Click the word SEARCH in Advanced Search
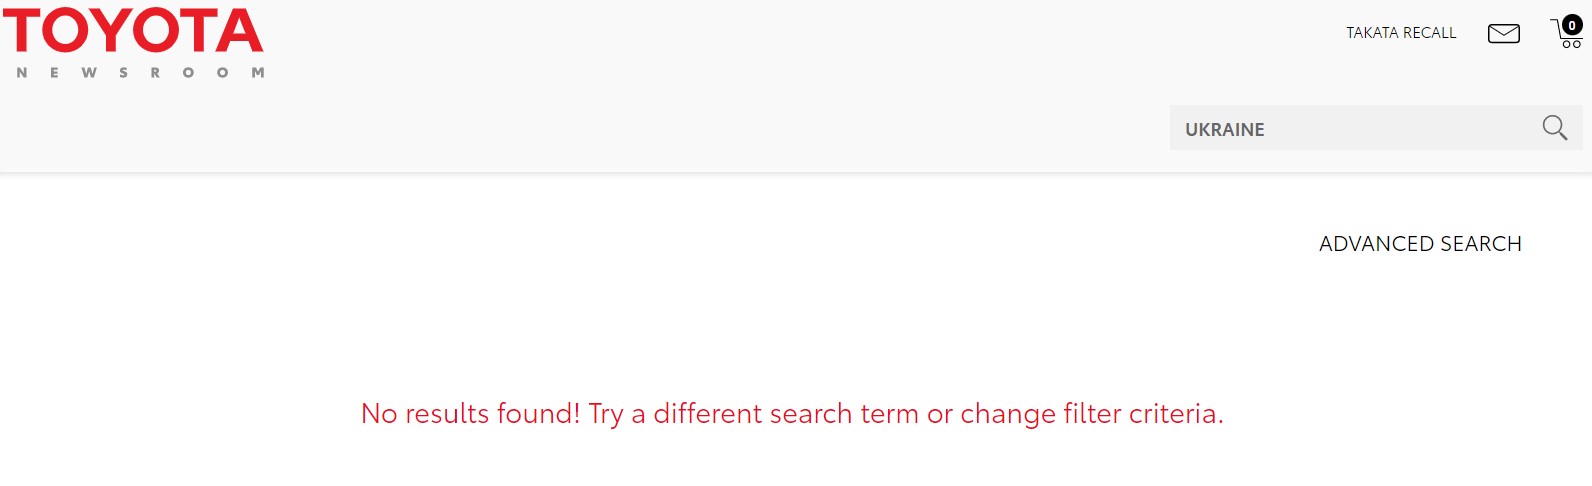Viewport: 1592px width, 486px height. [1480, 244]
